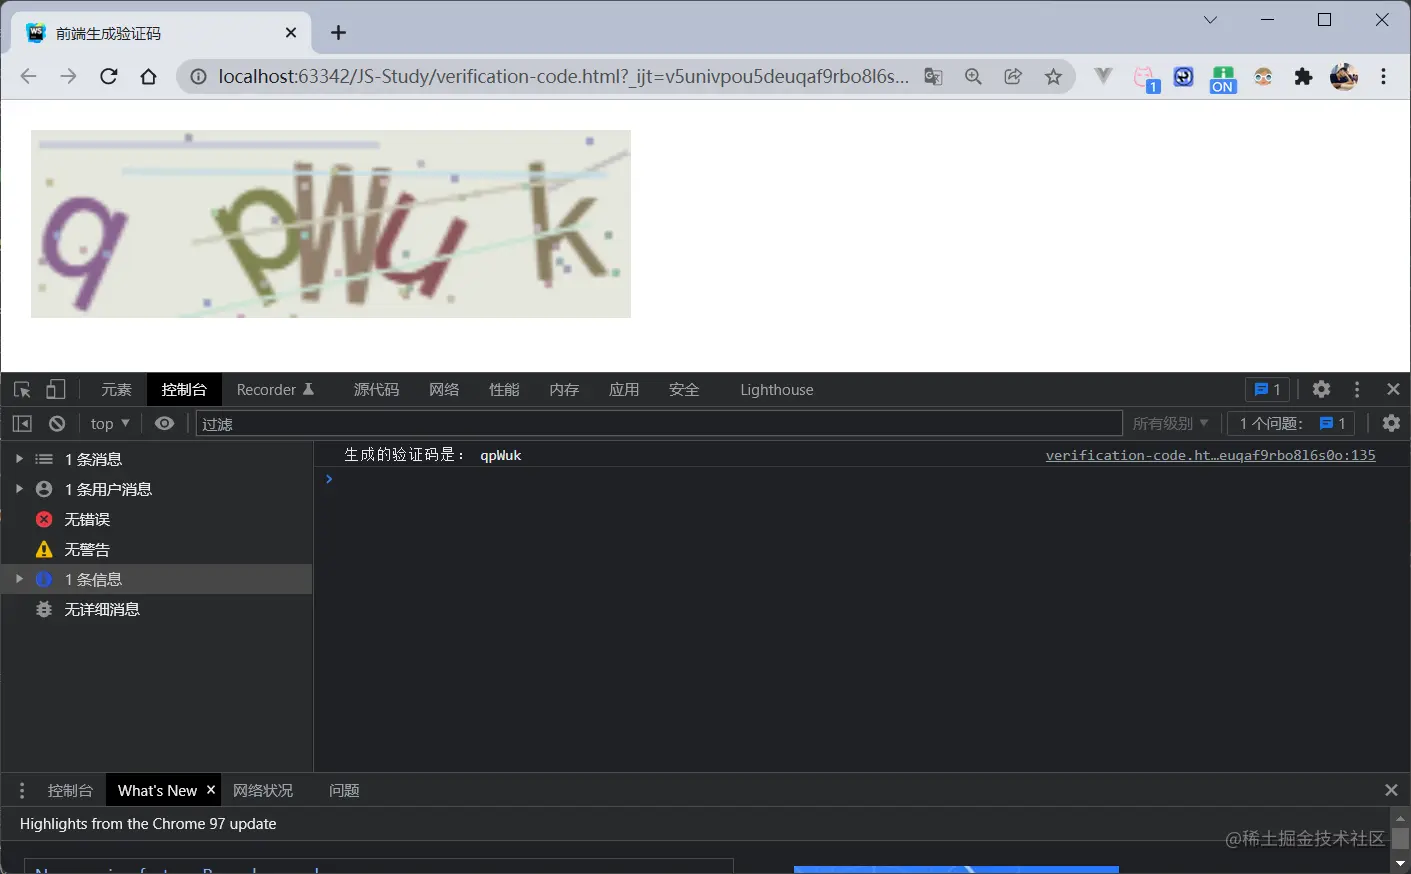Close the What's New tab
1411x874 pixels.
[211, 790]
